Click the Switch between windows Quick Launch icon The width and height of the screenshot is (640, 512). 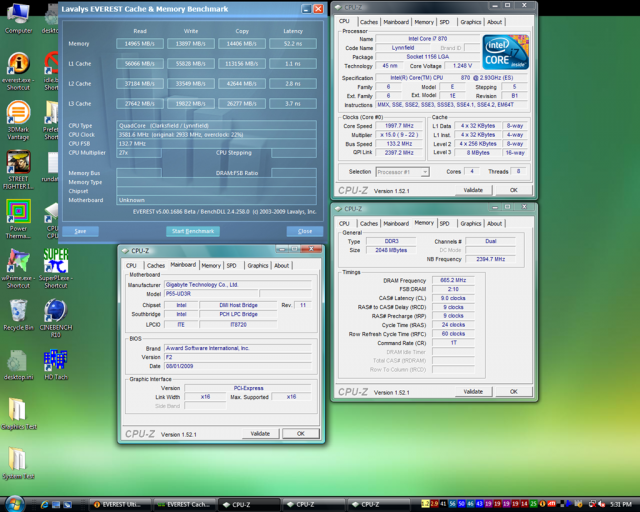pyautogui.click(x=67, y=505)
